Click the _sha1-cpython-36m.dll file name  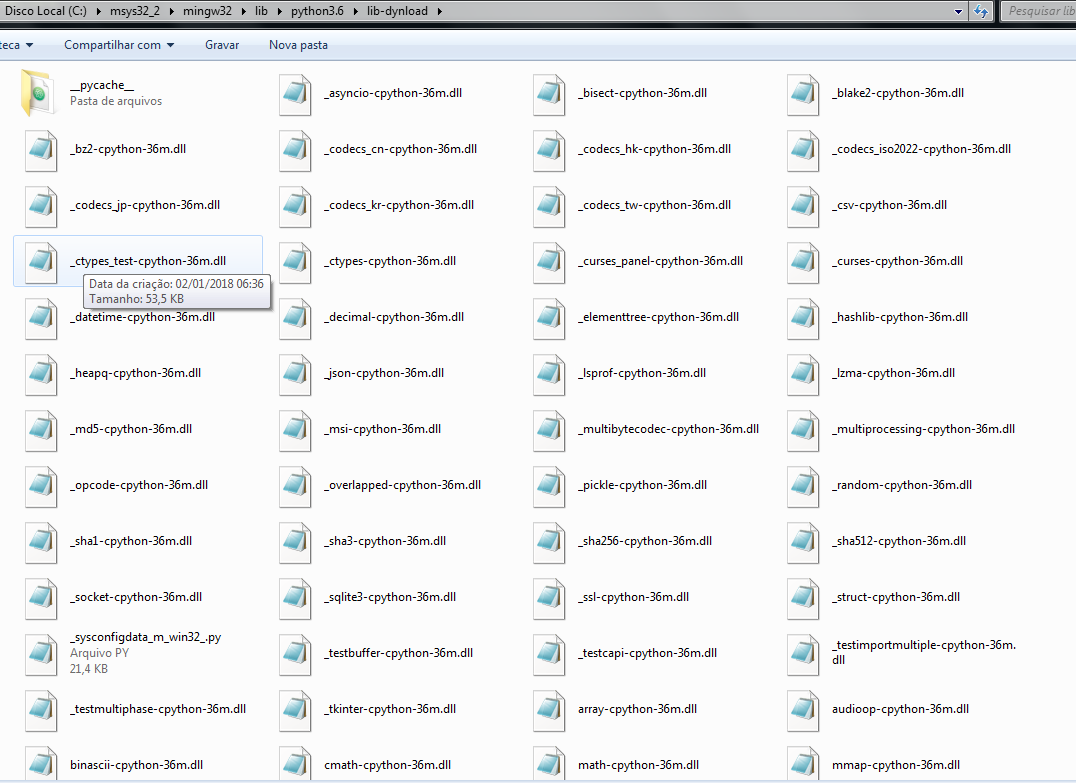pyautogui.click(x=131, y=541)
